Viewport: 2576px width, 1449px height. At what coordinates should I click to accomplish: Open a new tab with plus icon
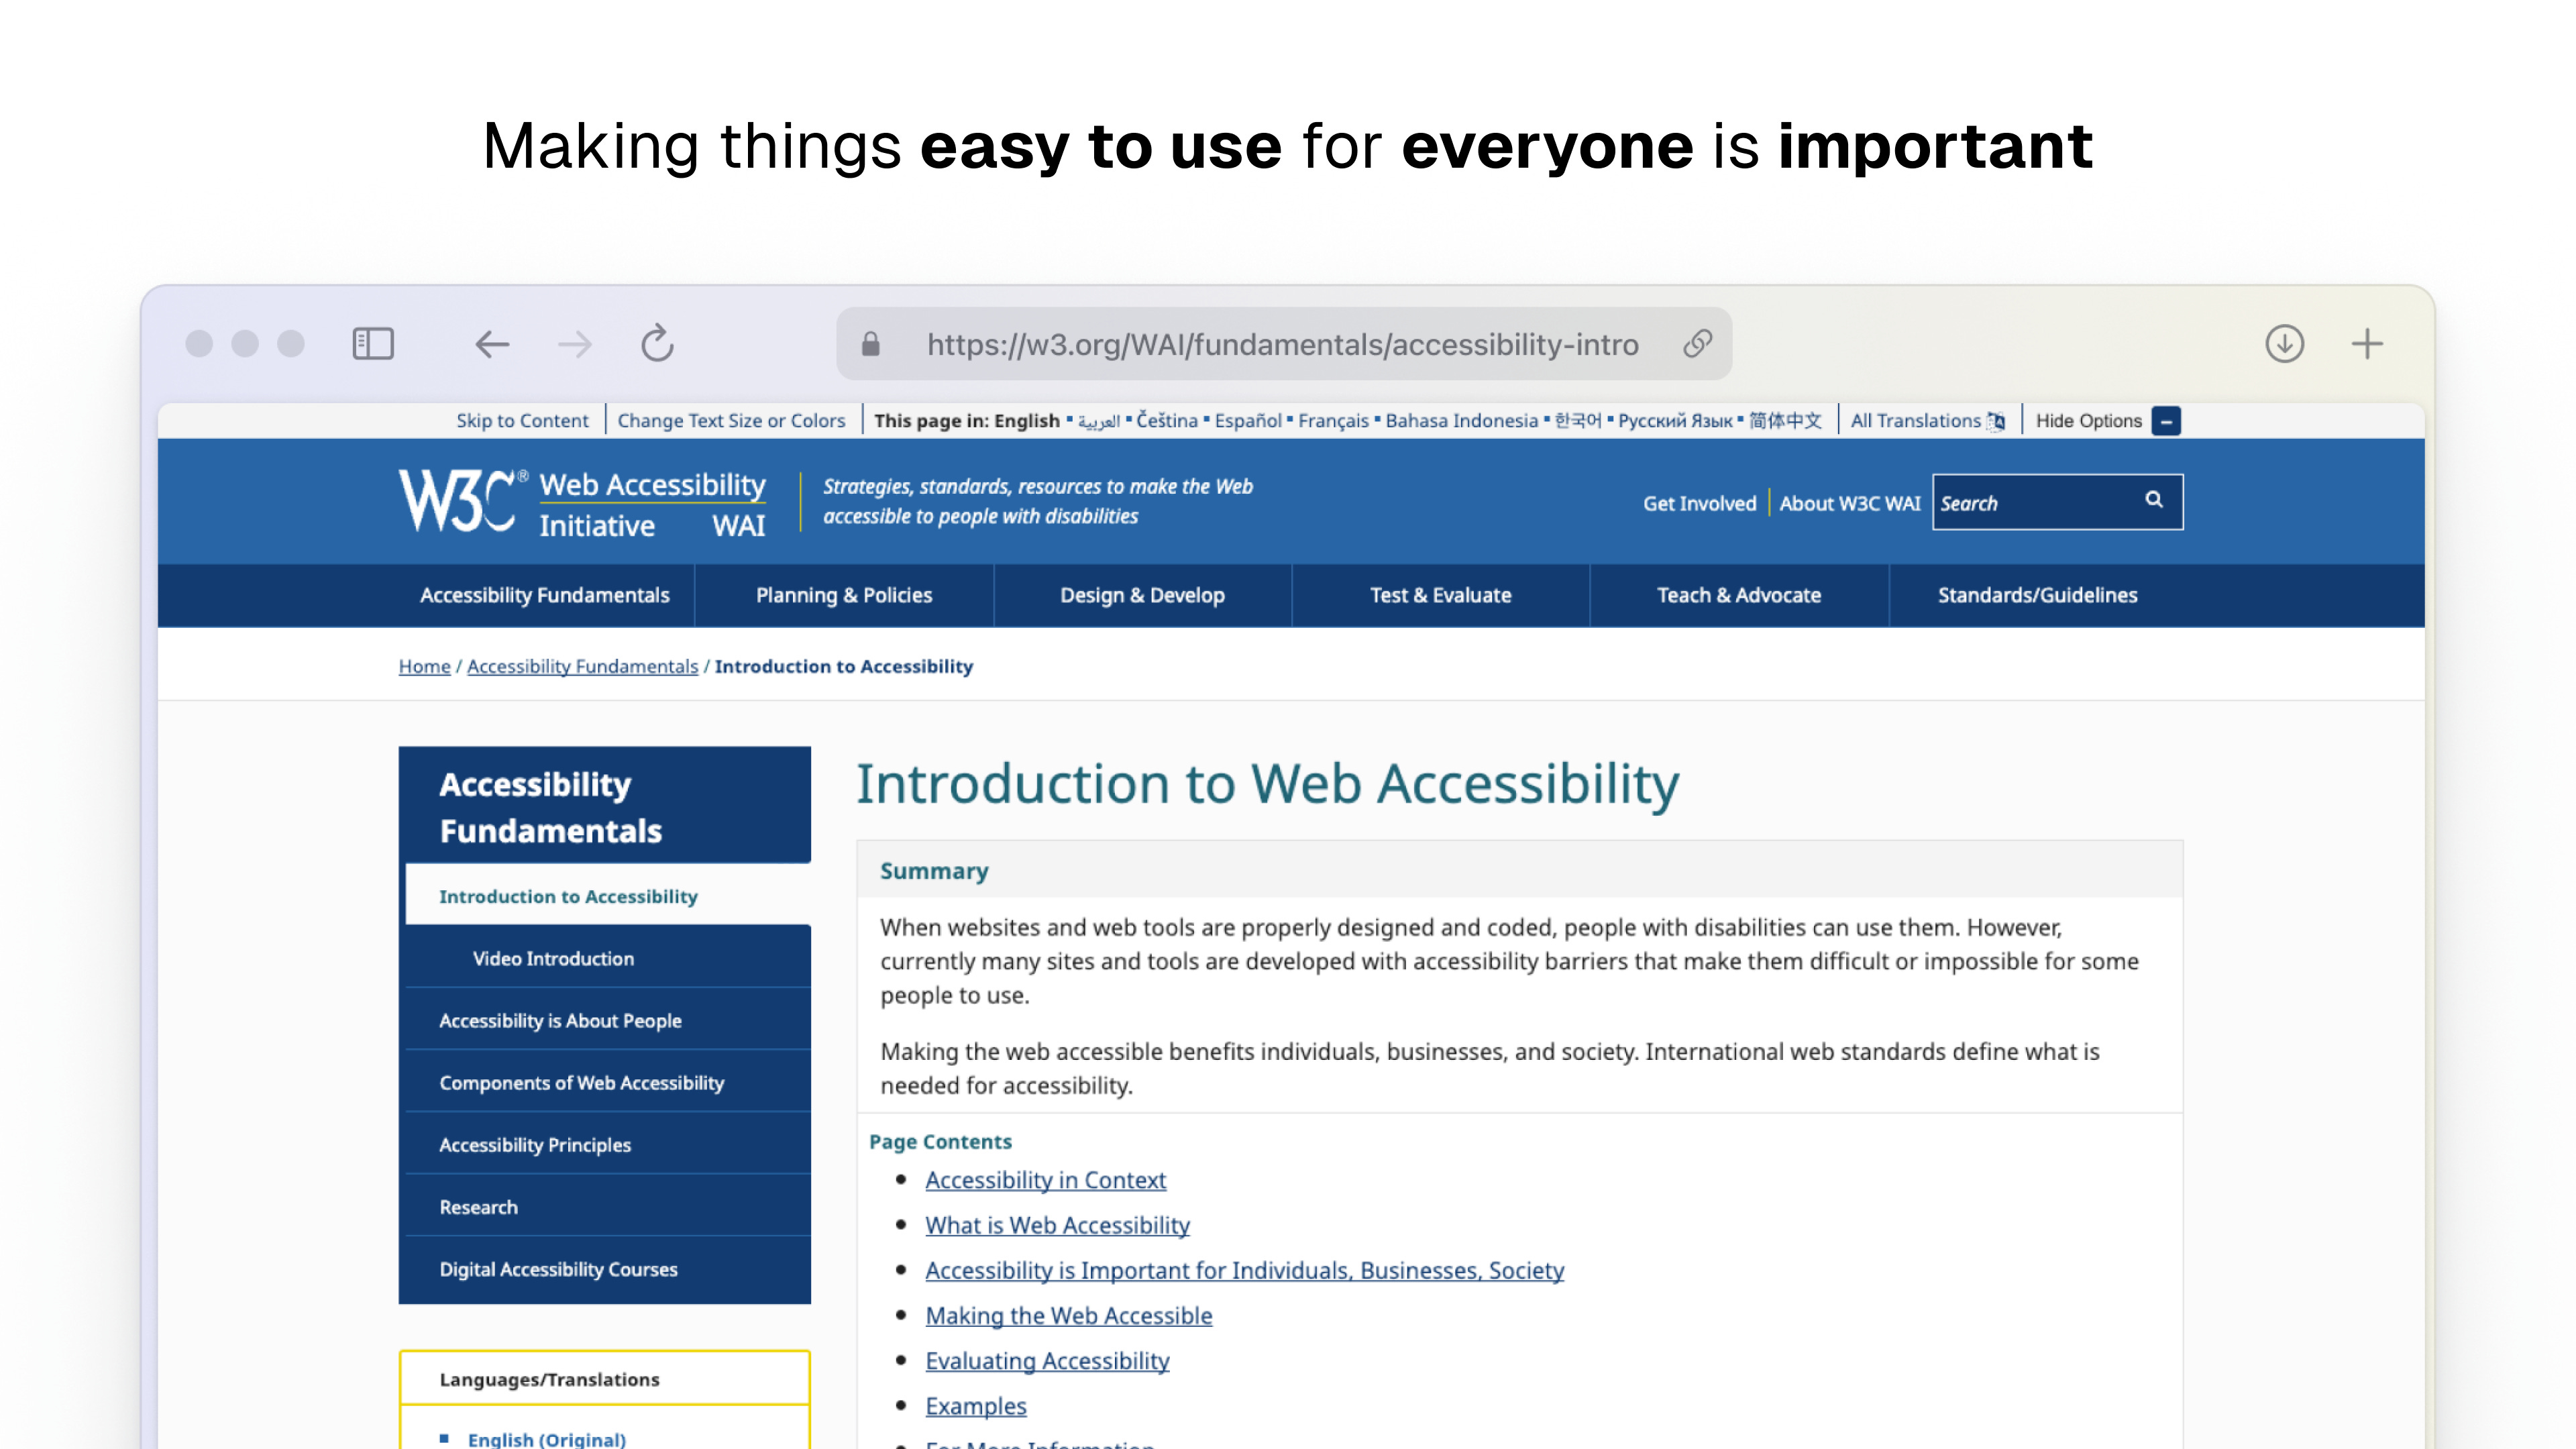tap(2367, 344)
